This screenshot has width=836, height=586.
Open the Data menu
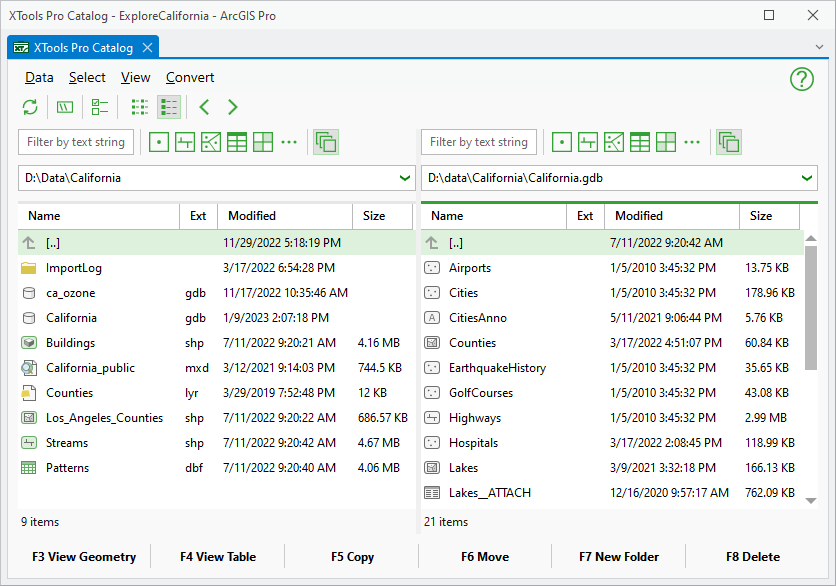pyautogui.click(x=39, y=78)
